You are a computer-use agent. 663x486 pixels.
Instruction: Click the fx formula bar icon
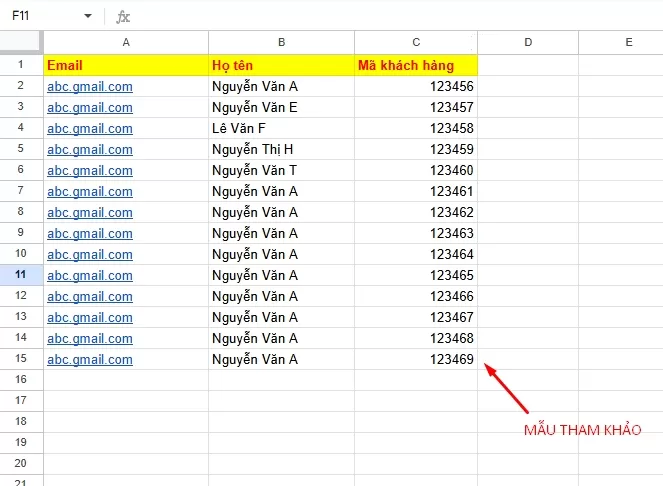123,17
